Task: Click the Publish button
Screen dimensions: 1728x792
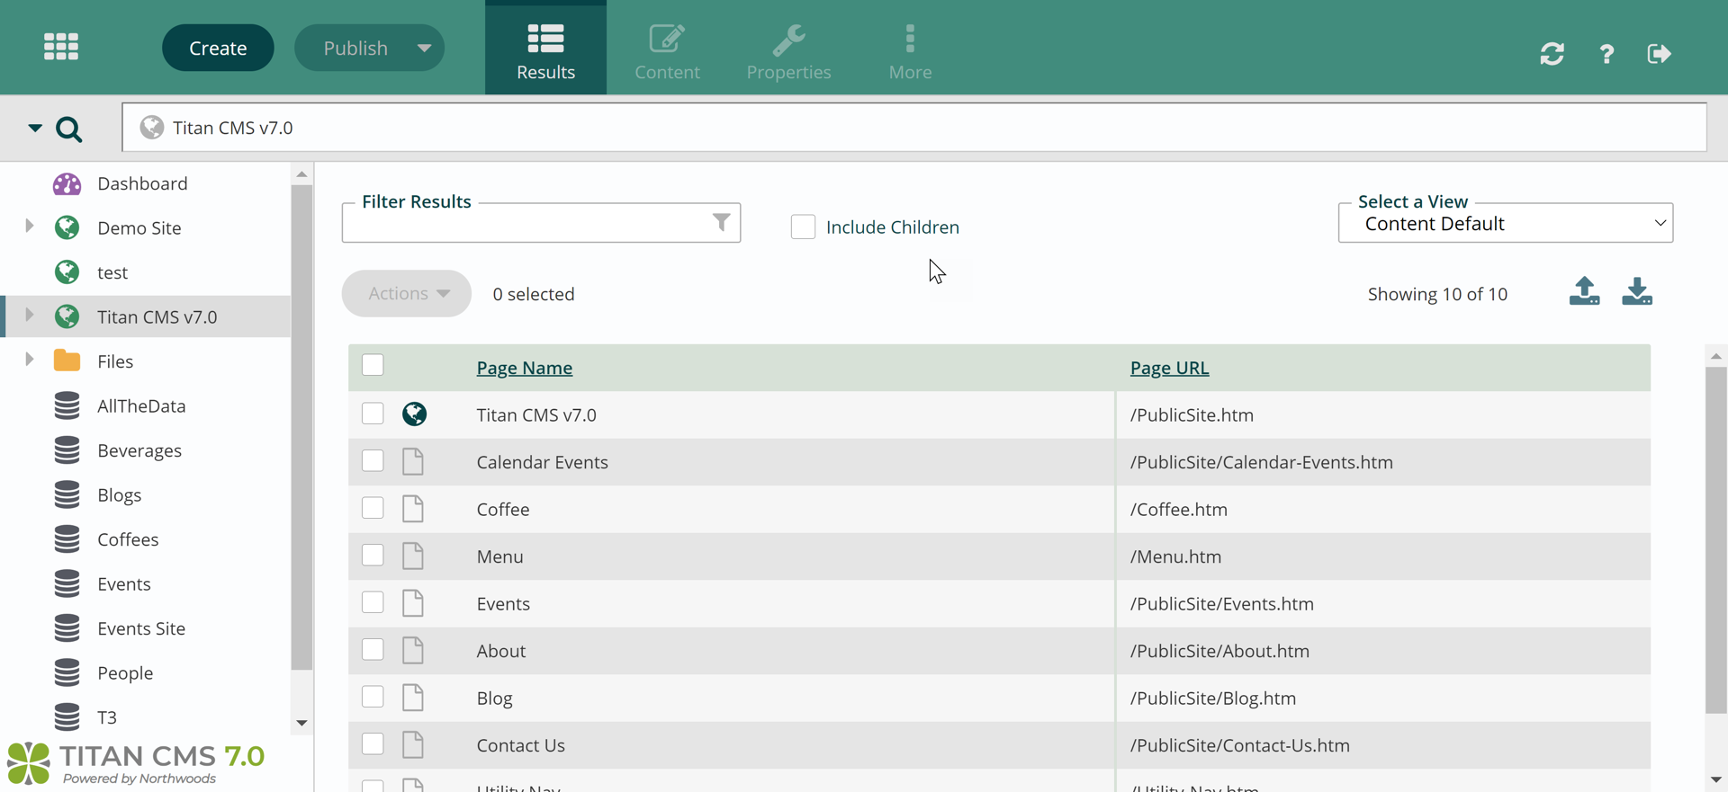Action: [355, 48]
